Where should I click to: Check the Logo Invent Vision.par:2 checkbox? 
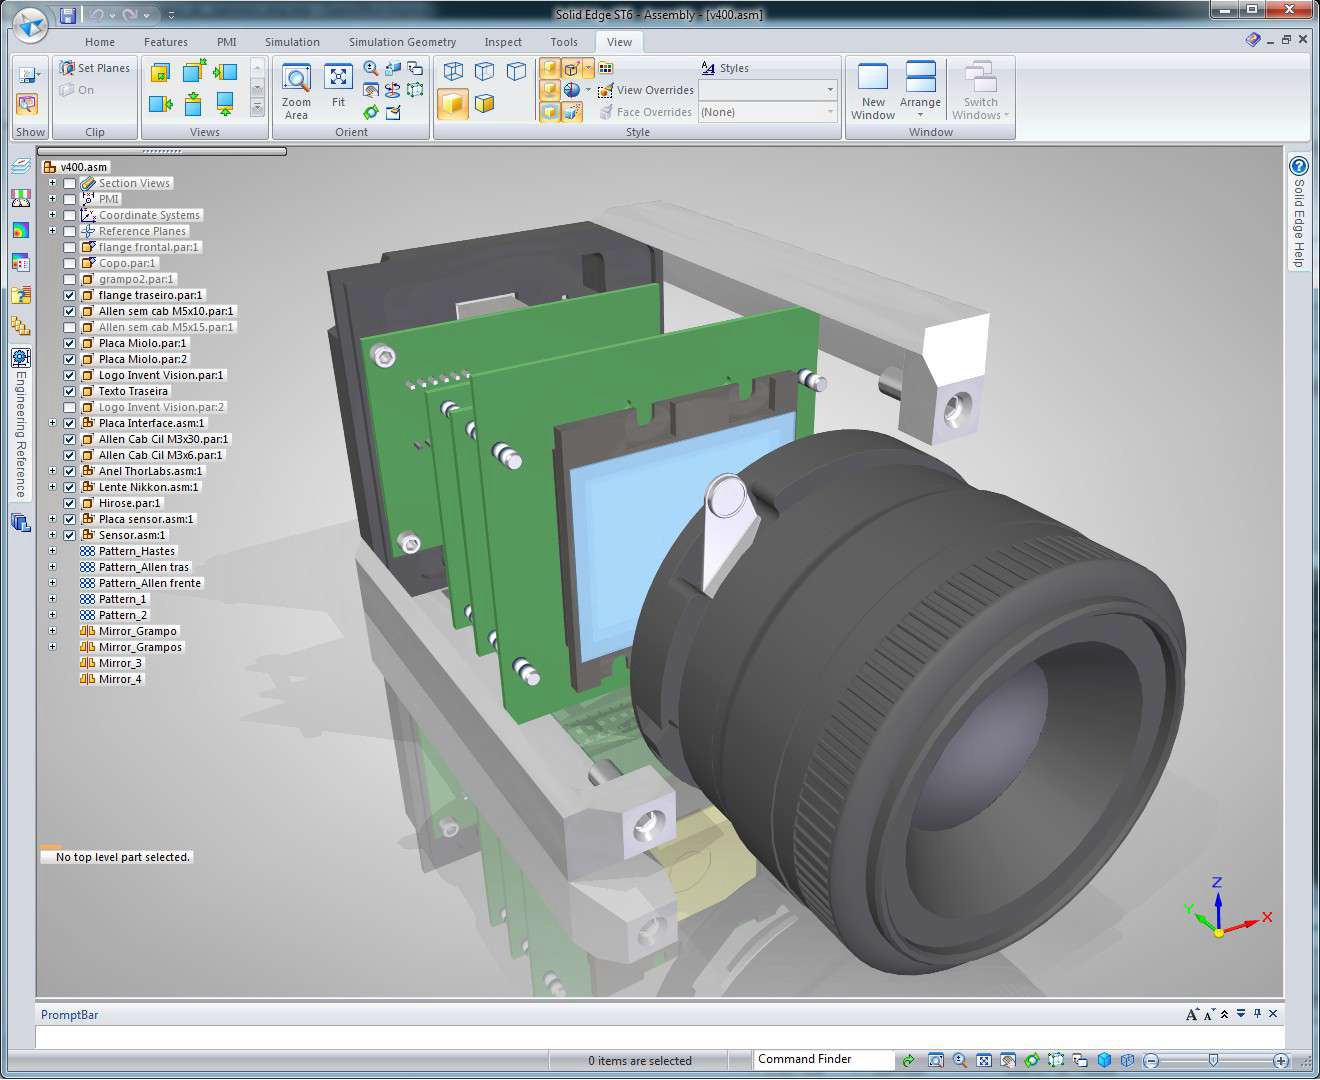pos(70,408)
